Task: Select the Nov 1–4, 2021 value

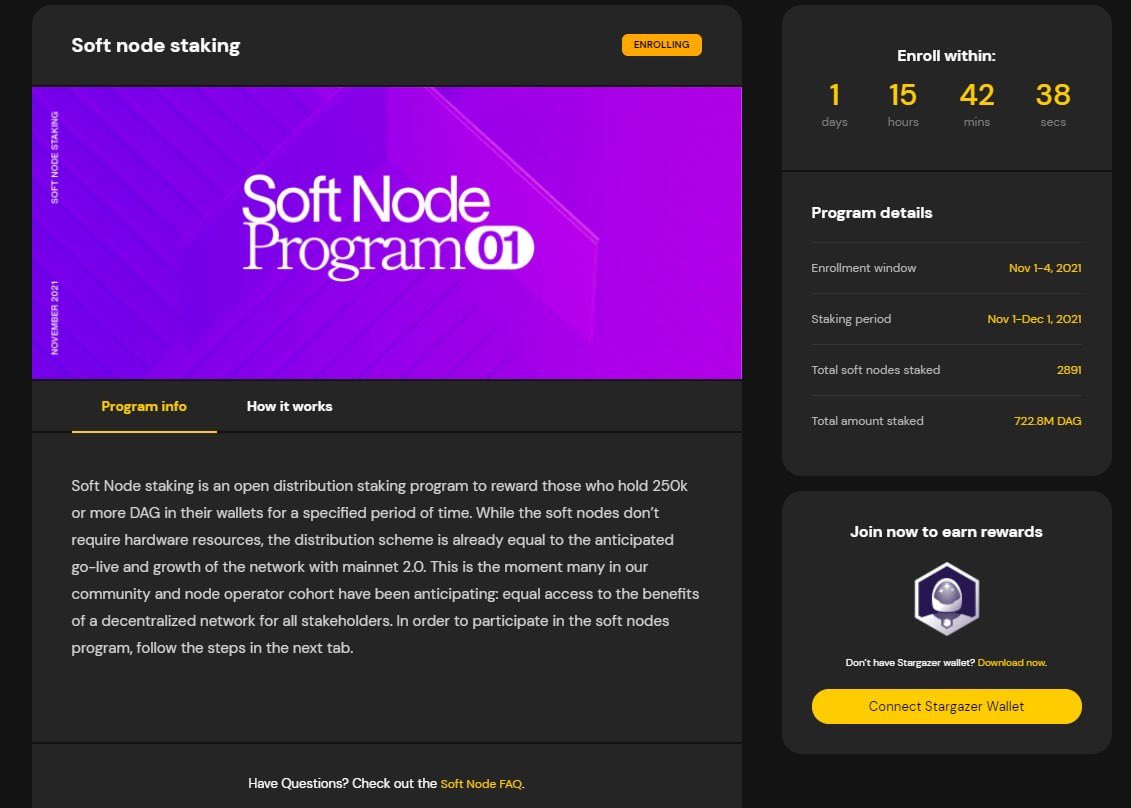Action: [x=1045, y=268]
